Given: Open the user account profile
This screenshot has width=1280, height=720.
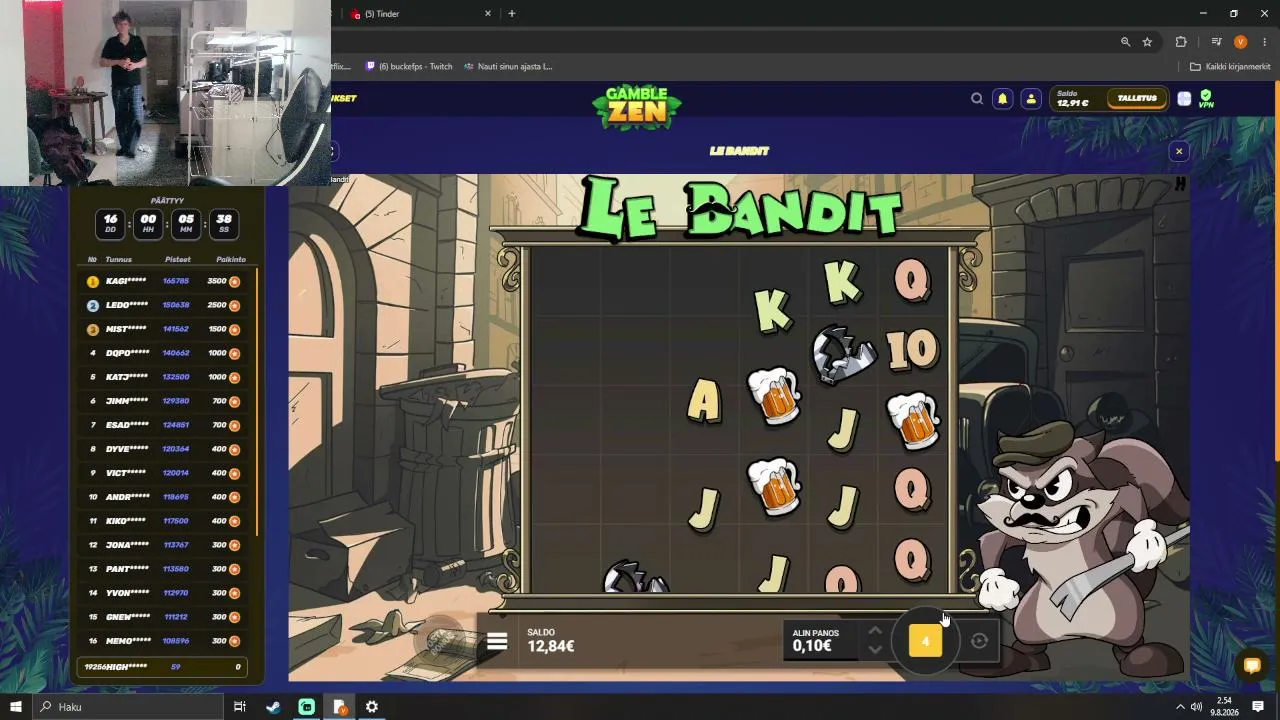Looking at the screenshot, I should click(1031, 98).
